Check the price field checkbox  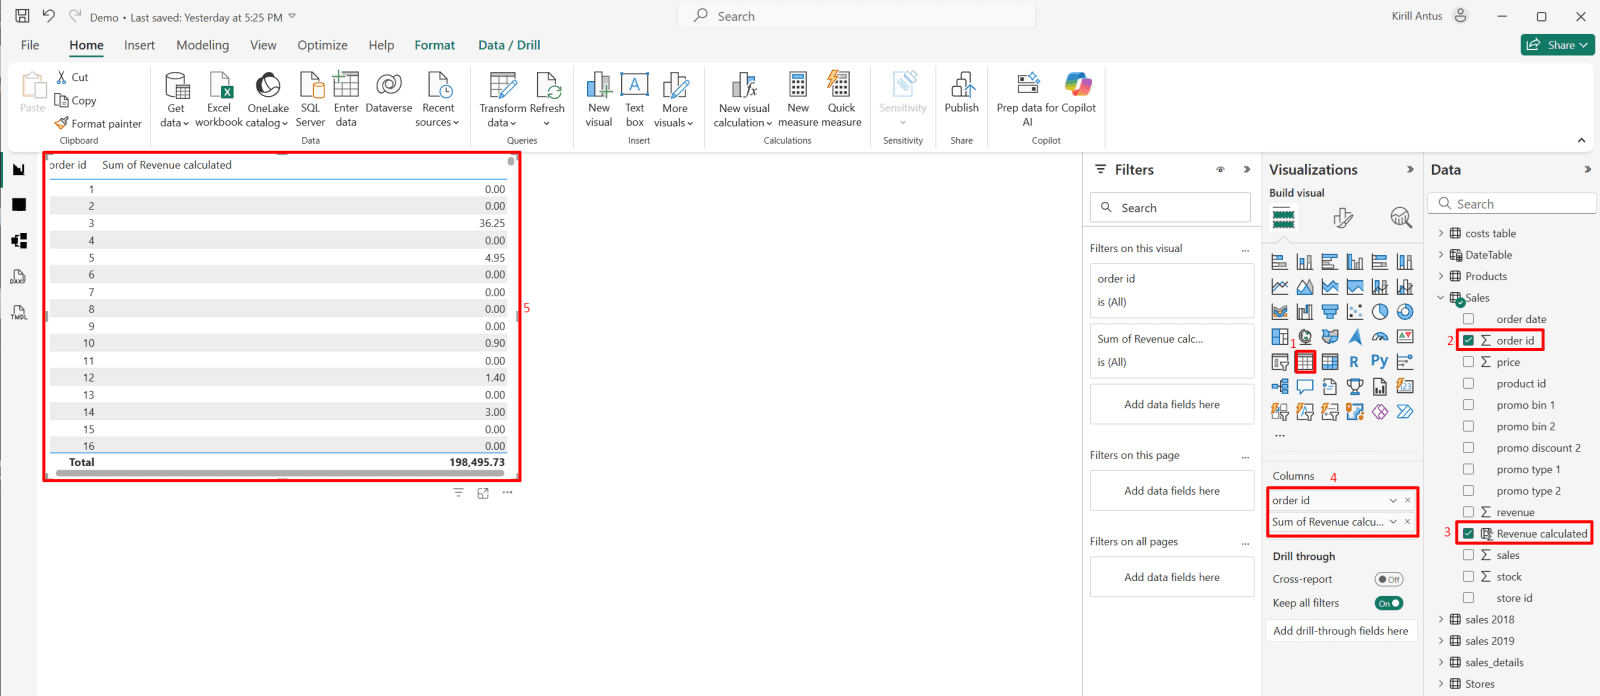click(x=1468, y=362)
